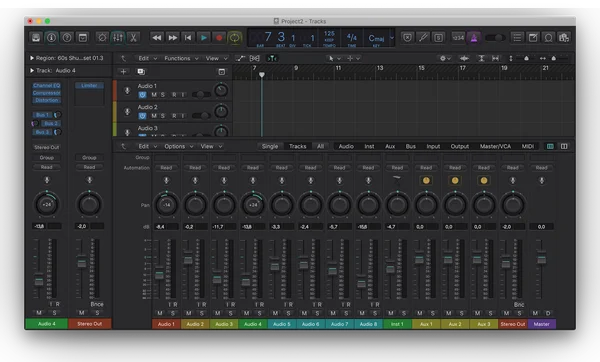The width and height of the screenshot is (600, 362).
Task: Toggle Flex view icon
Action: click(x=254, y=58)
